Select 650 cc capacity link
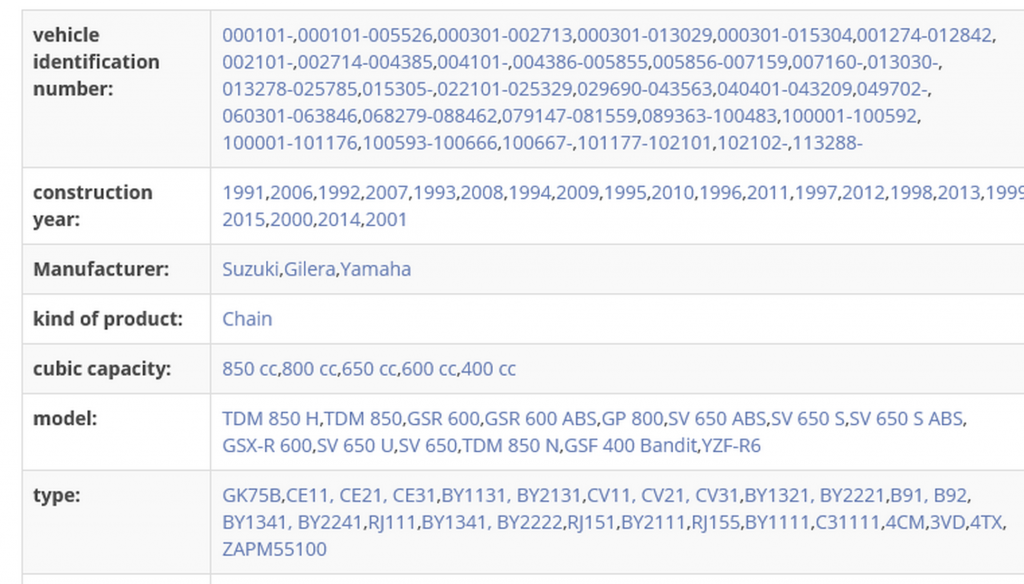 (369, 368)
